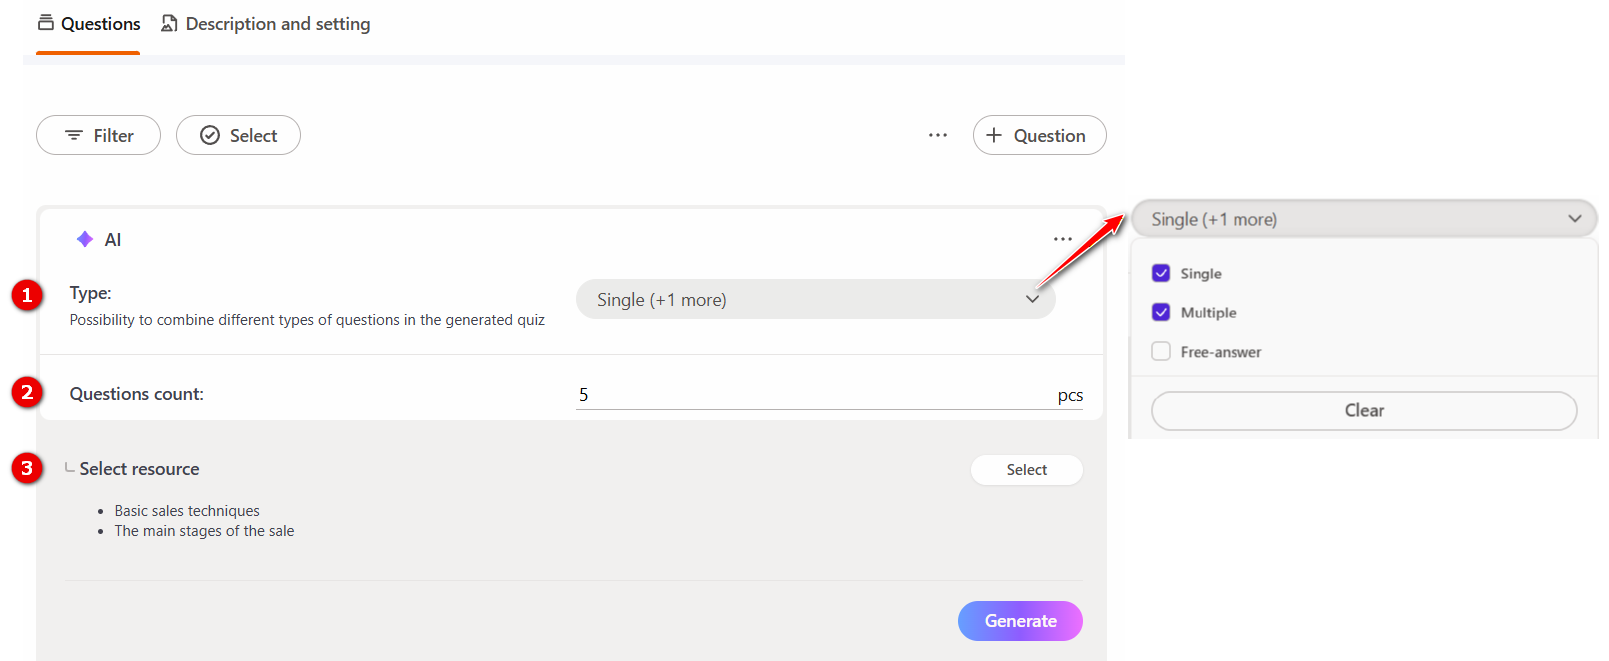Click the Description and setting tab icon

click(x=170, y=23)
